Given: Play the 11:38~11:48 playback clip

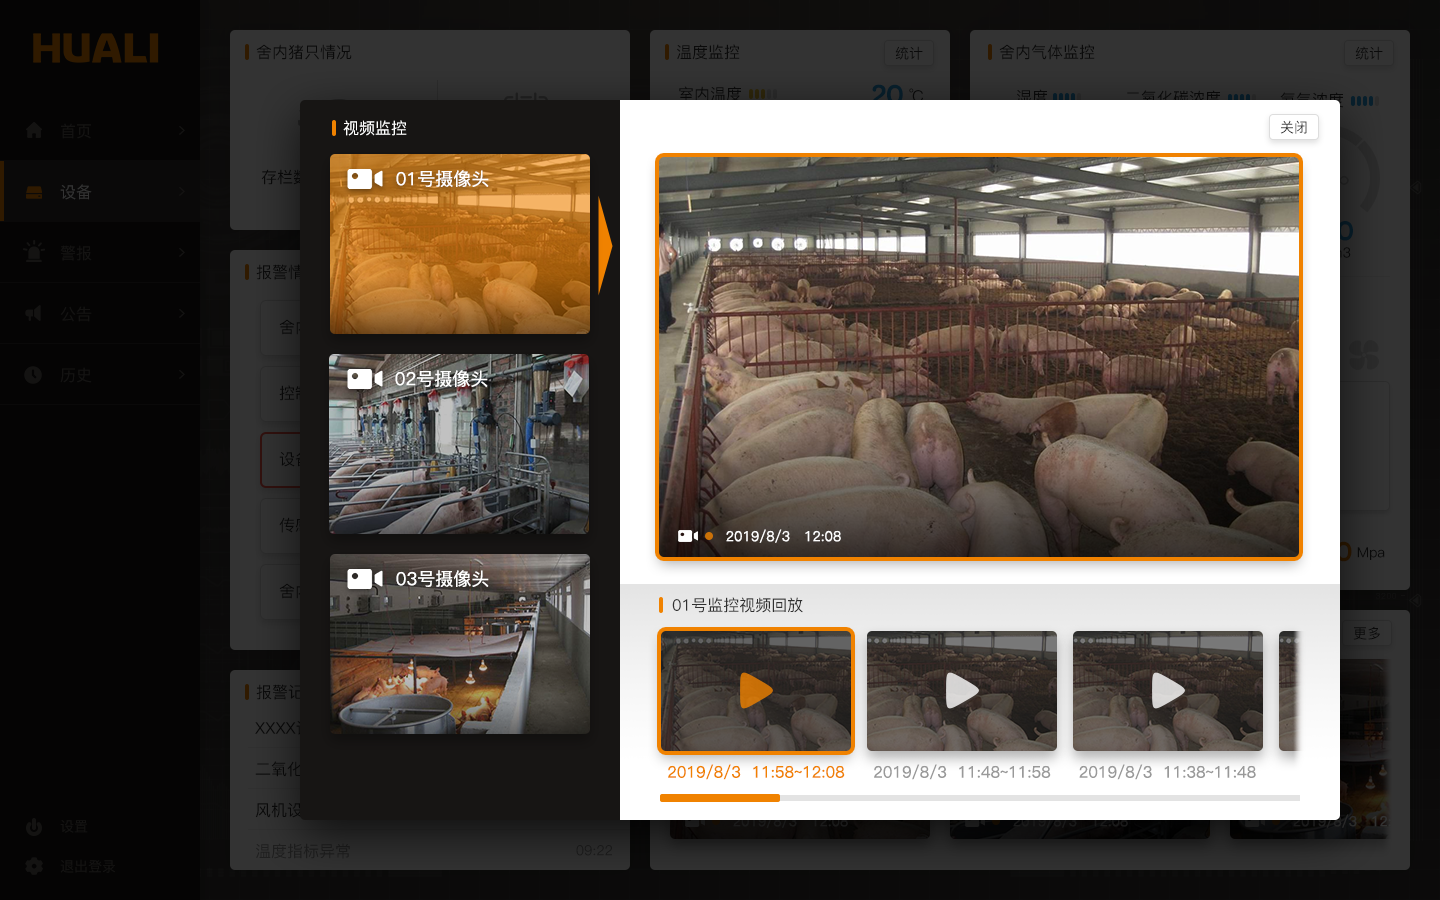Looking at the screenshot, I should click(x=1168, y=691).
